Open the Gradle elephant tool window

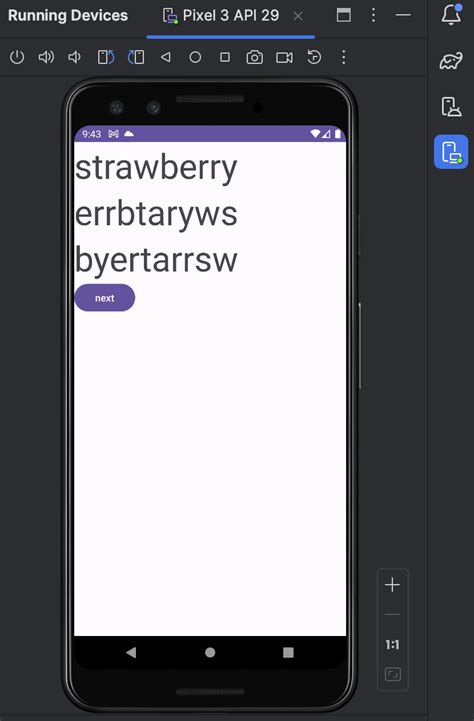[451, 61]
